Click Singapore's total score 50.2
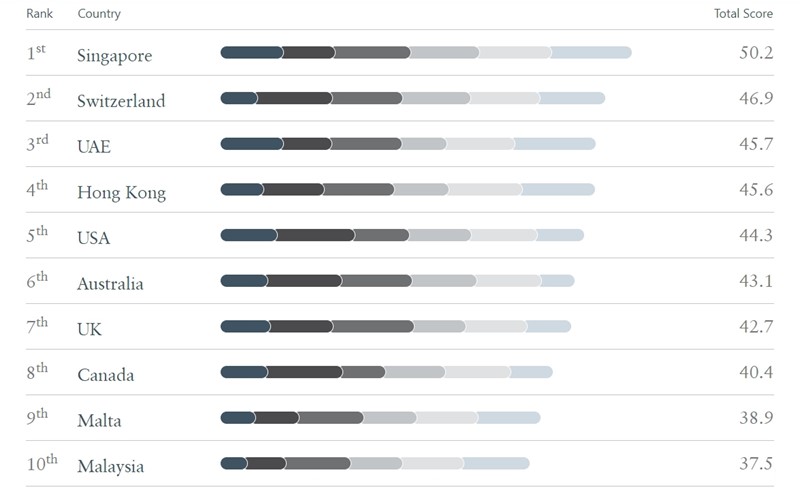800x494 pixels. [x=755, y=52]
